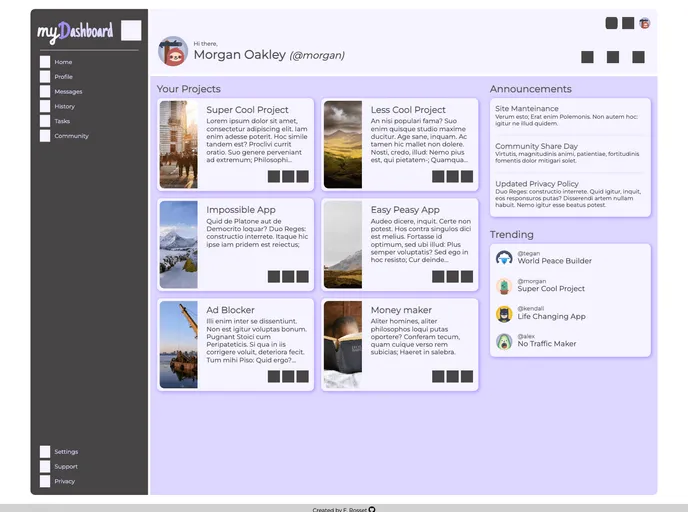
Task: Open the Updated Privacy Policy announcement
Action: tap(537, 184)
